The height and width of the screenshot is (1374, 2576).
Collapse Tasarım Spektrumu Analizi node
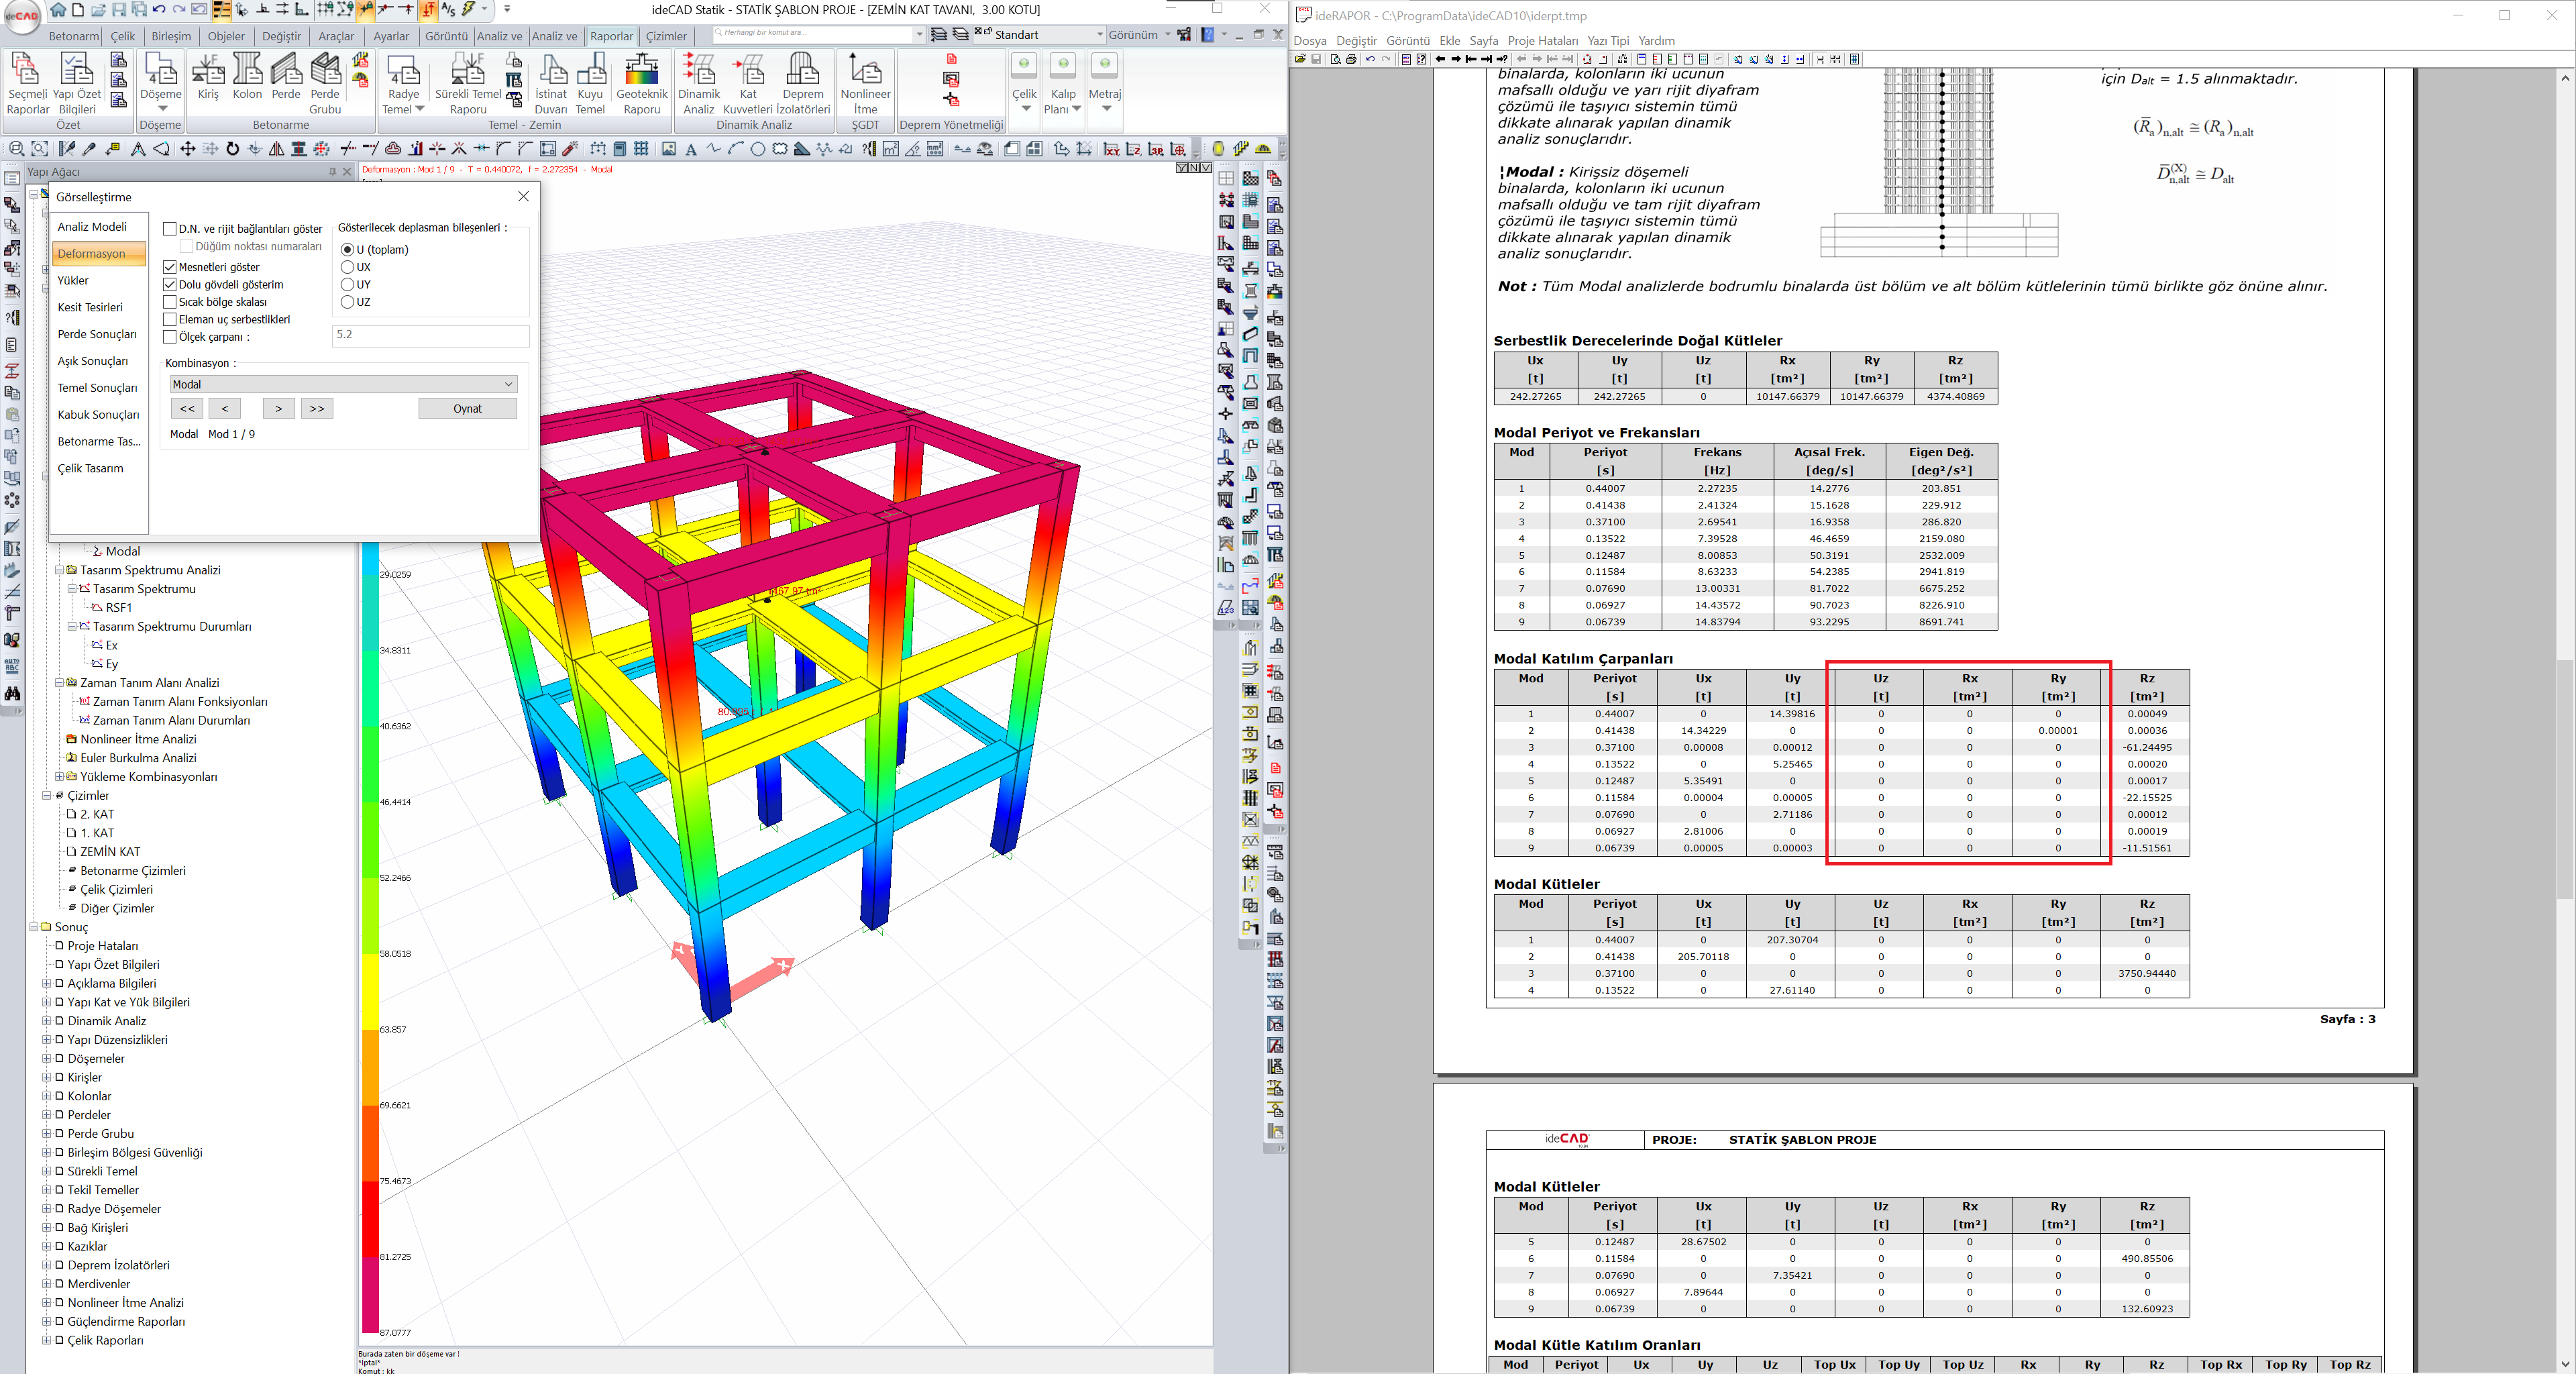[x=59, y=570]
